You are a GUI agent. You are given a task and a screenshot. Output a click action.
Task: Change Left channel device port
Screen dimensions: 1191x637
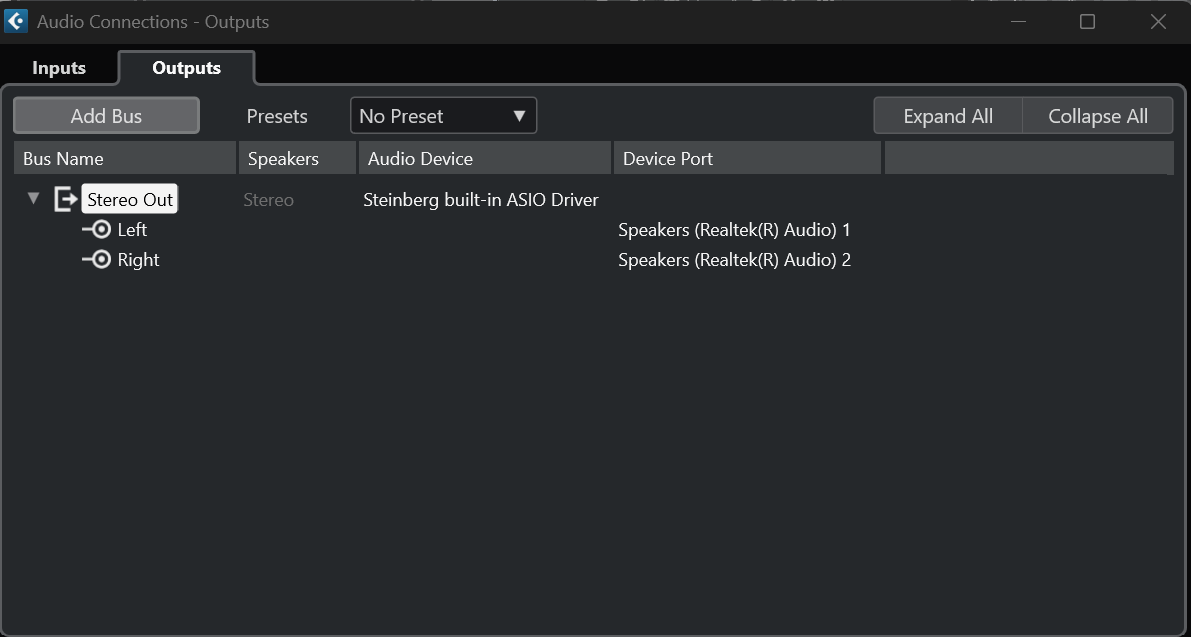point(734,230)
